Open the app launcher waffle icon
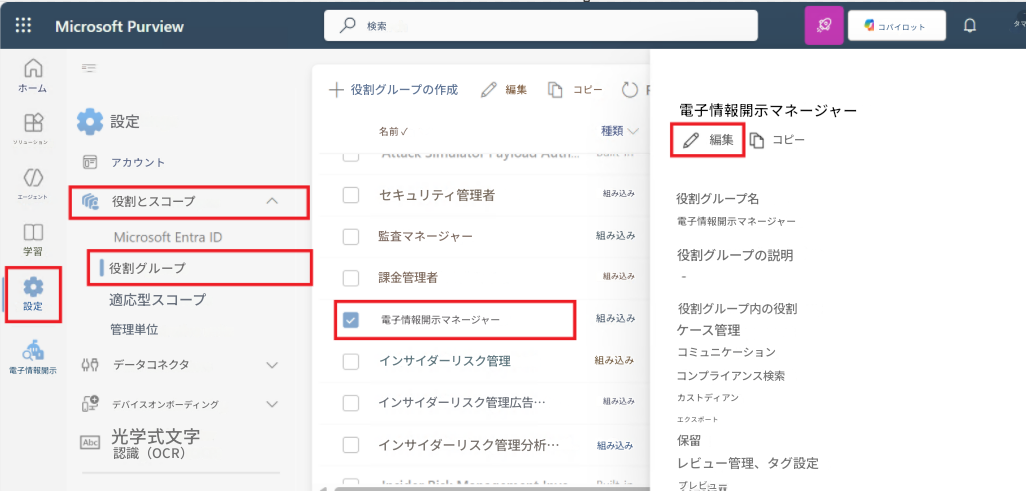The height and width of the screenshot is (491, 1026). (23, 26)
